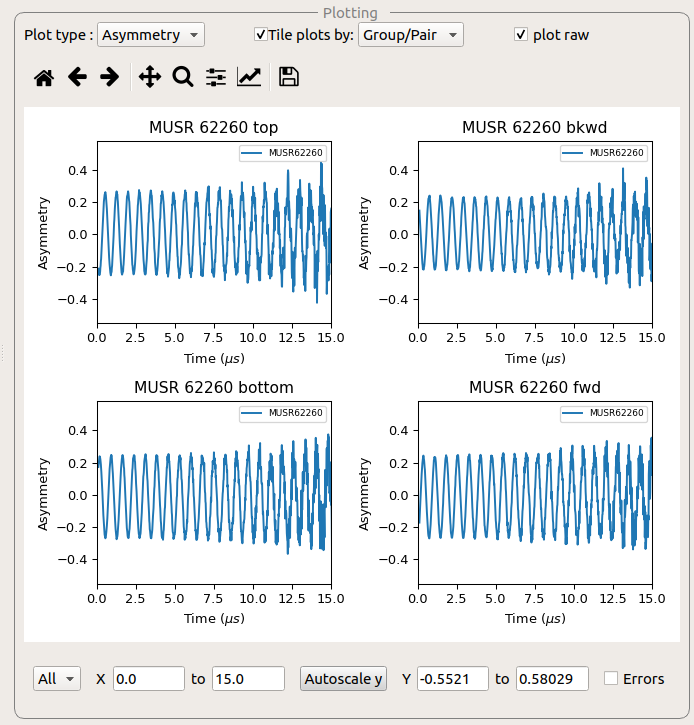Enable the Errors checkbox
This screenshot has width=694, height=725.
(x=611, y=679)
